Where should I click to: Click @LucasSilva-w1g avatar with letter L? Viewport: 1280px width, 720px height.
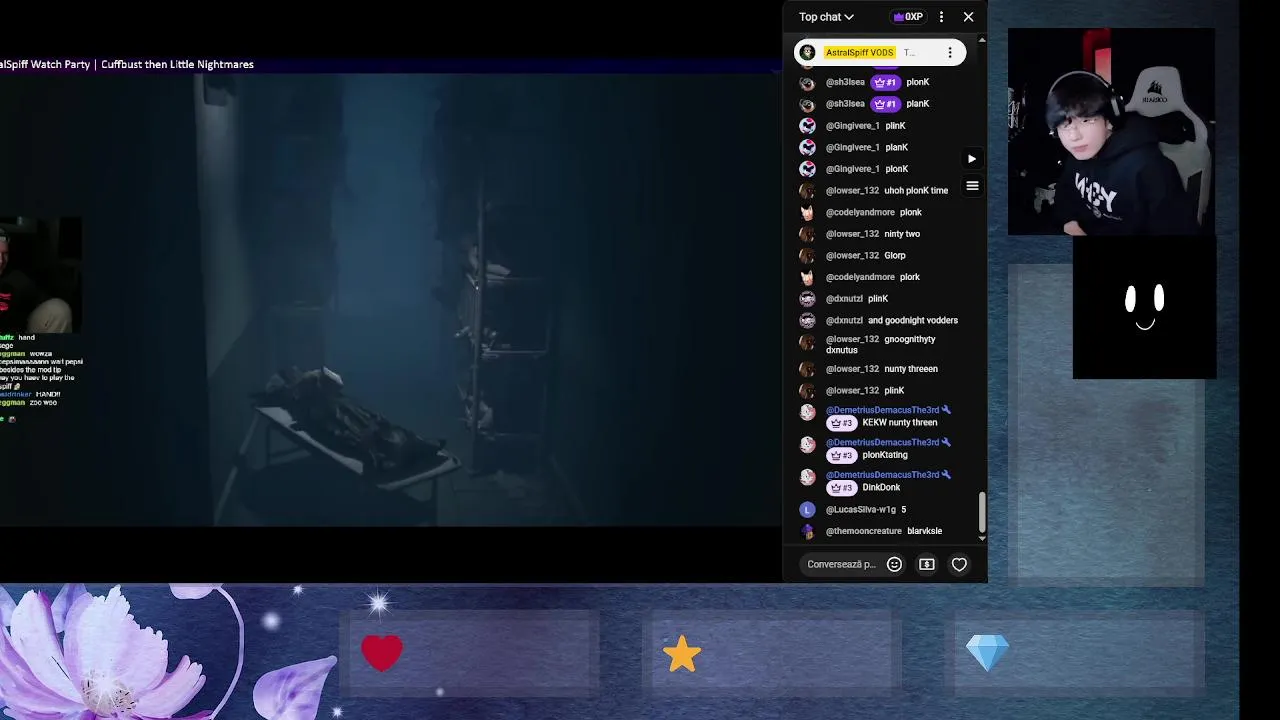coord(807,510)
